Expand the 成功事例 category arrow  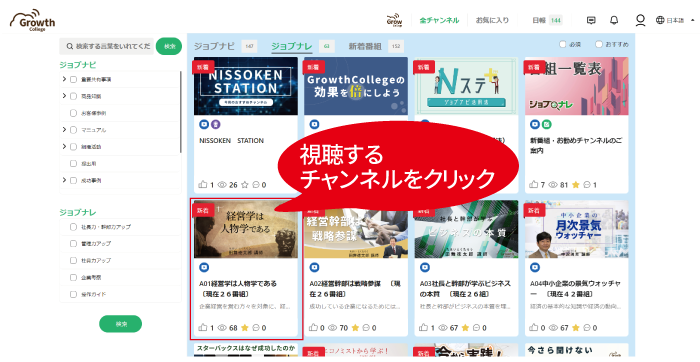click(64, 180)
